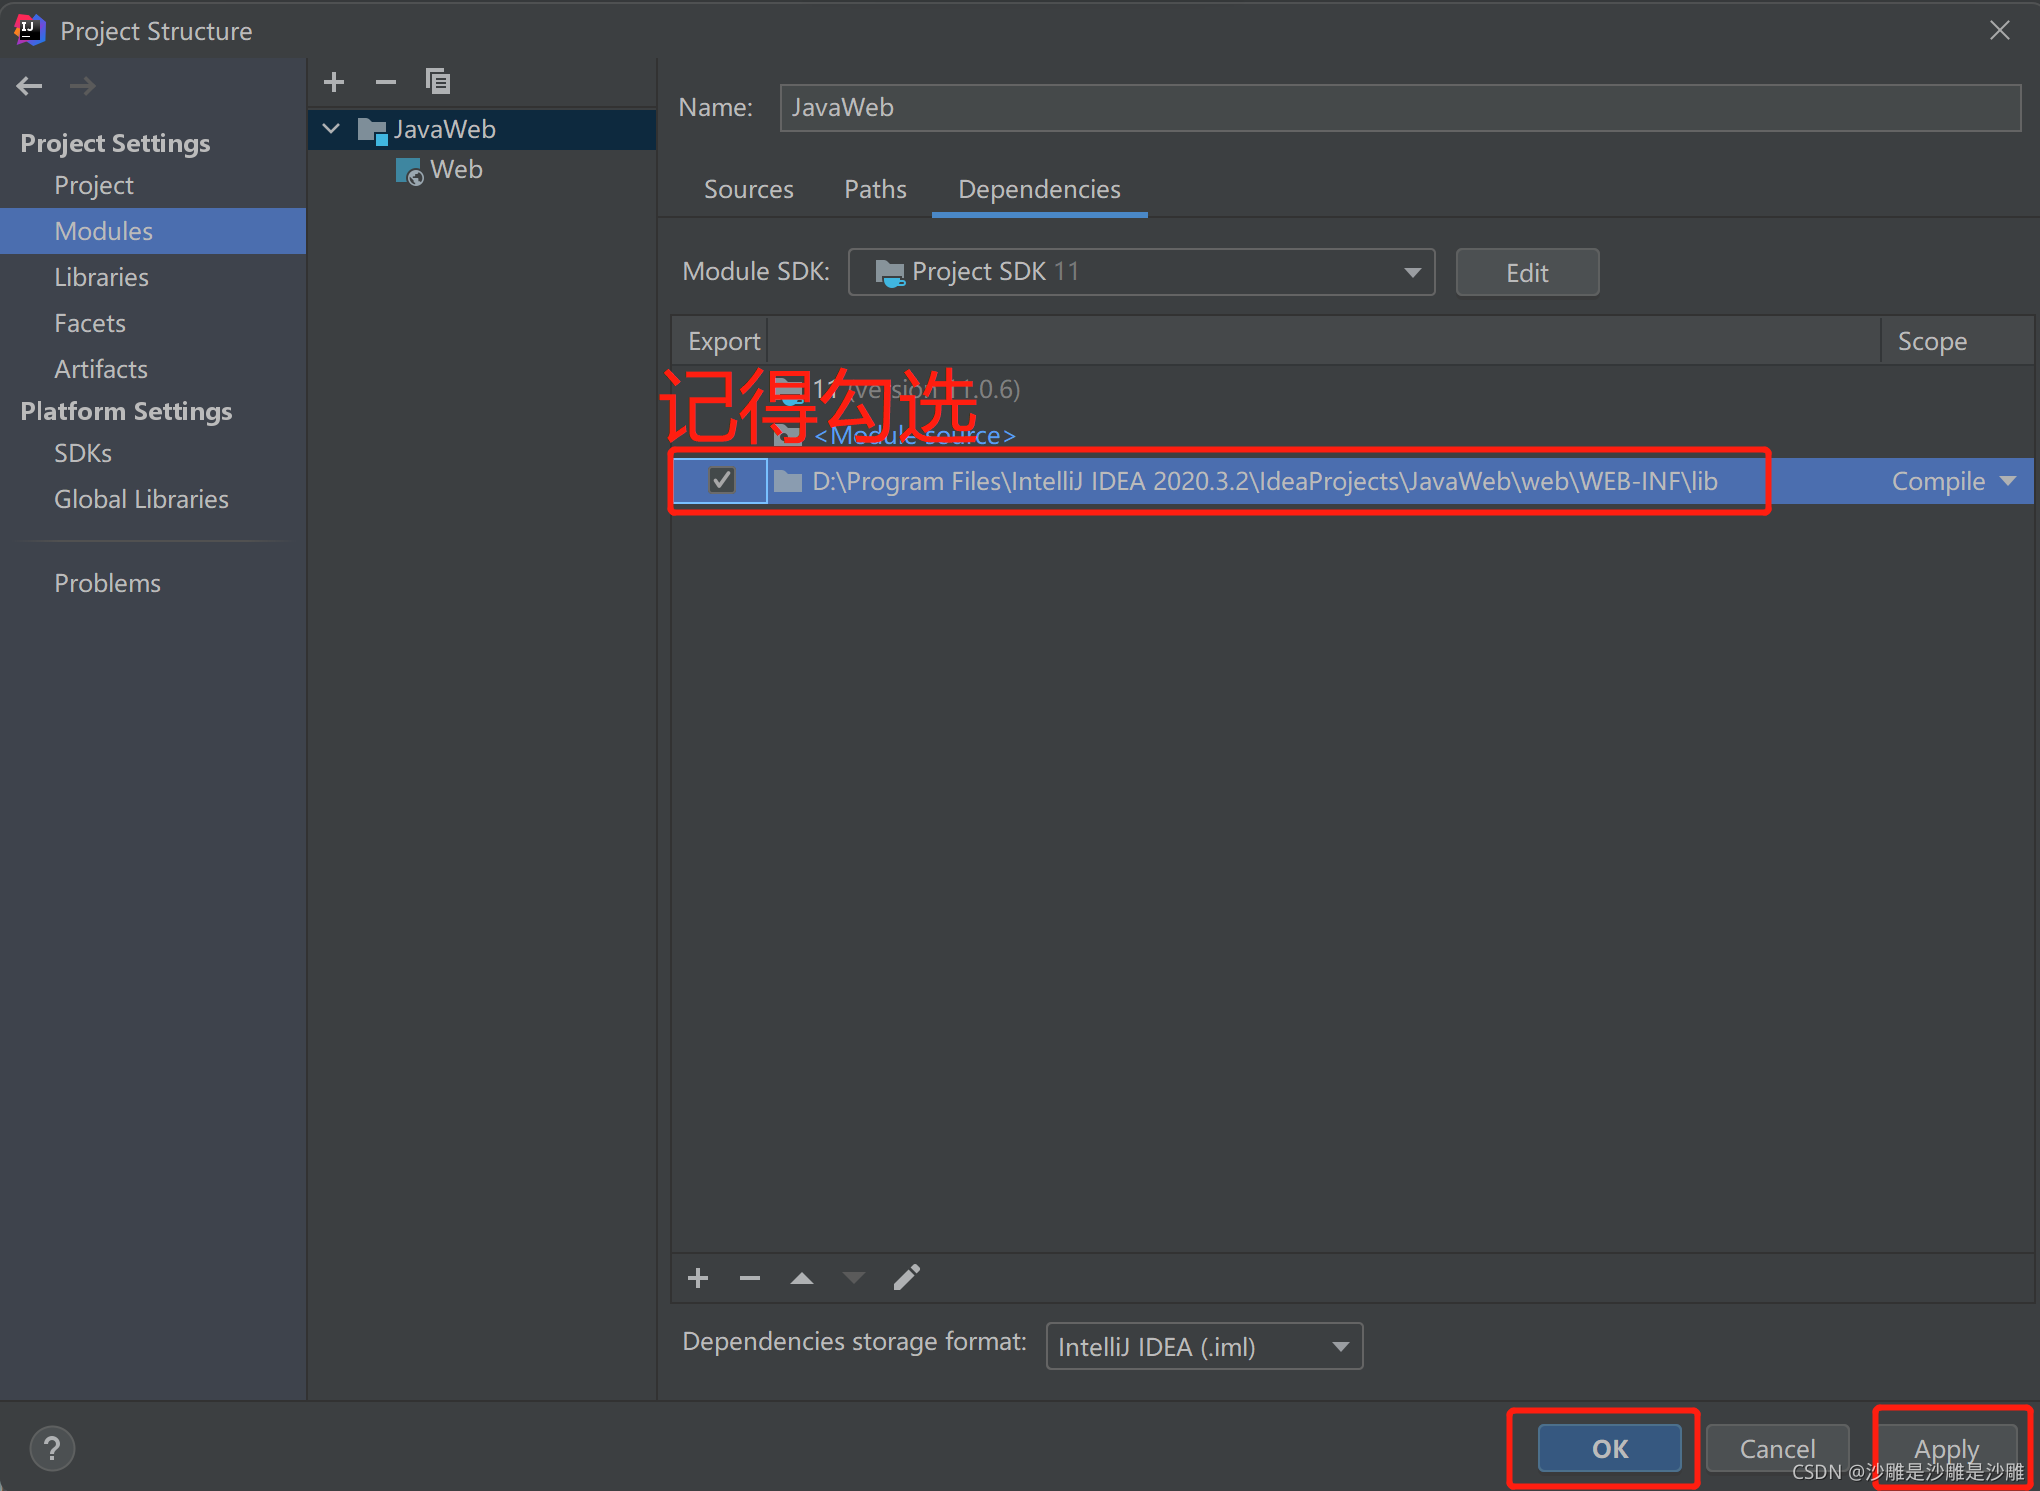This screenshot has width=2040, height=1491.
Task: Open the Dependencies storage format dropdown
Action: [1204, 1347]
